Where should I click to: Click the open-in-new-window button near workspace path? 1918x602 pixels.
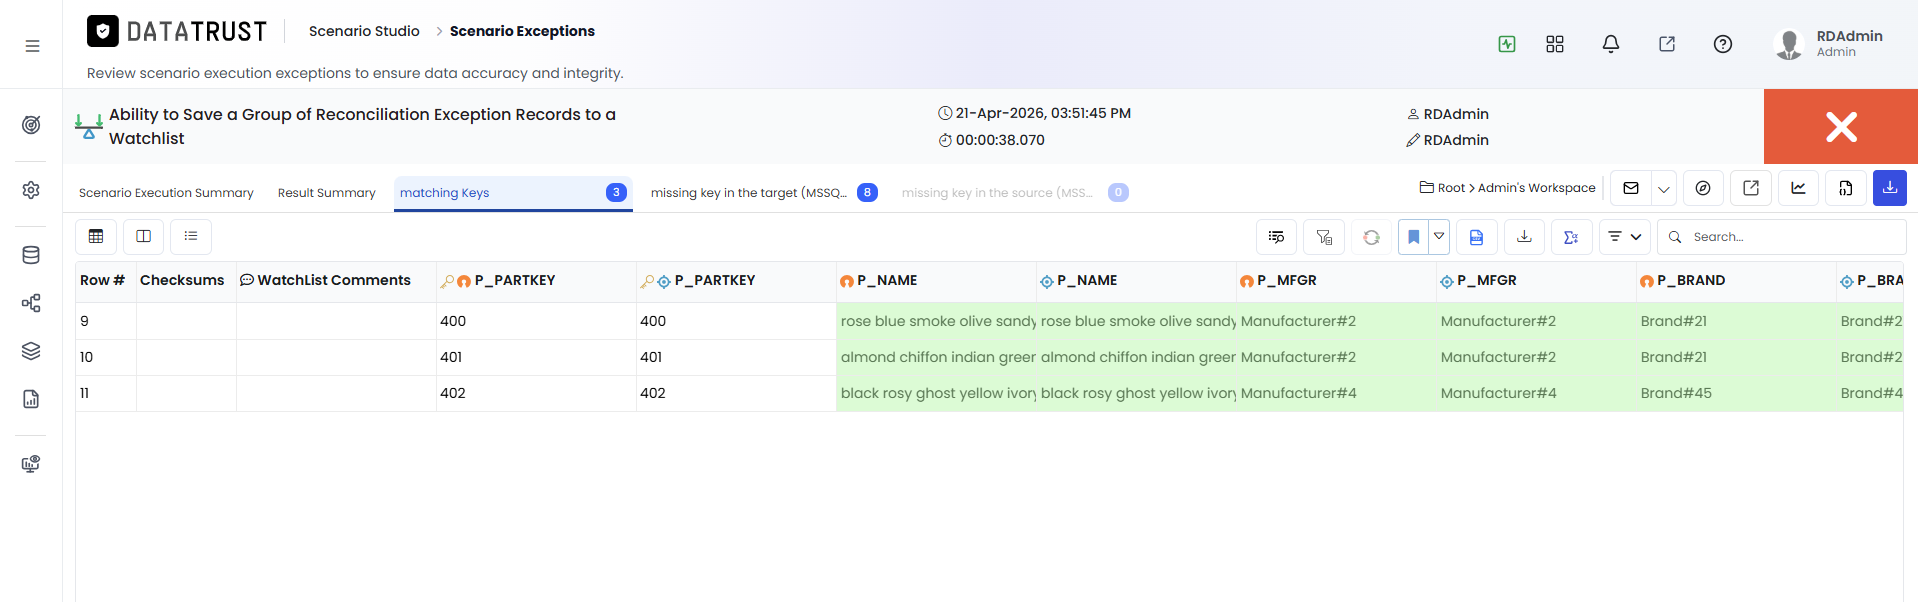coord(1751,188)
